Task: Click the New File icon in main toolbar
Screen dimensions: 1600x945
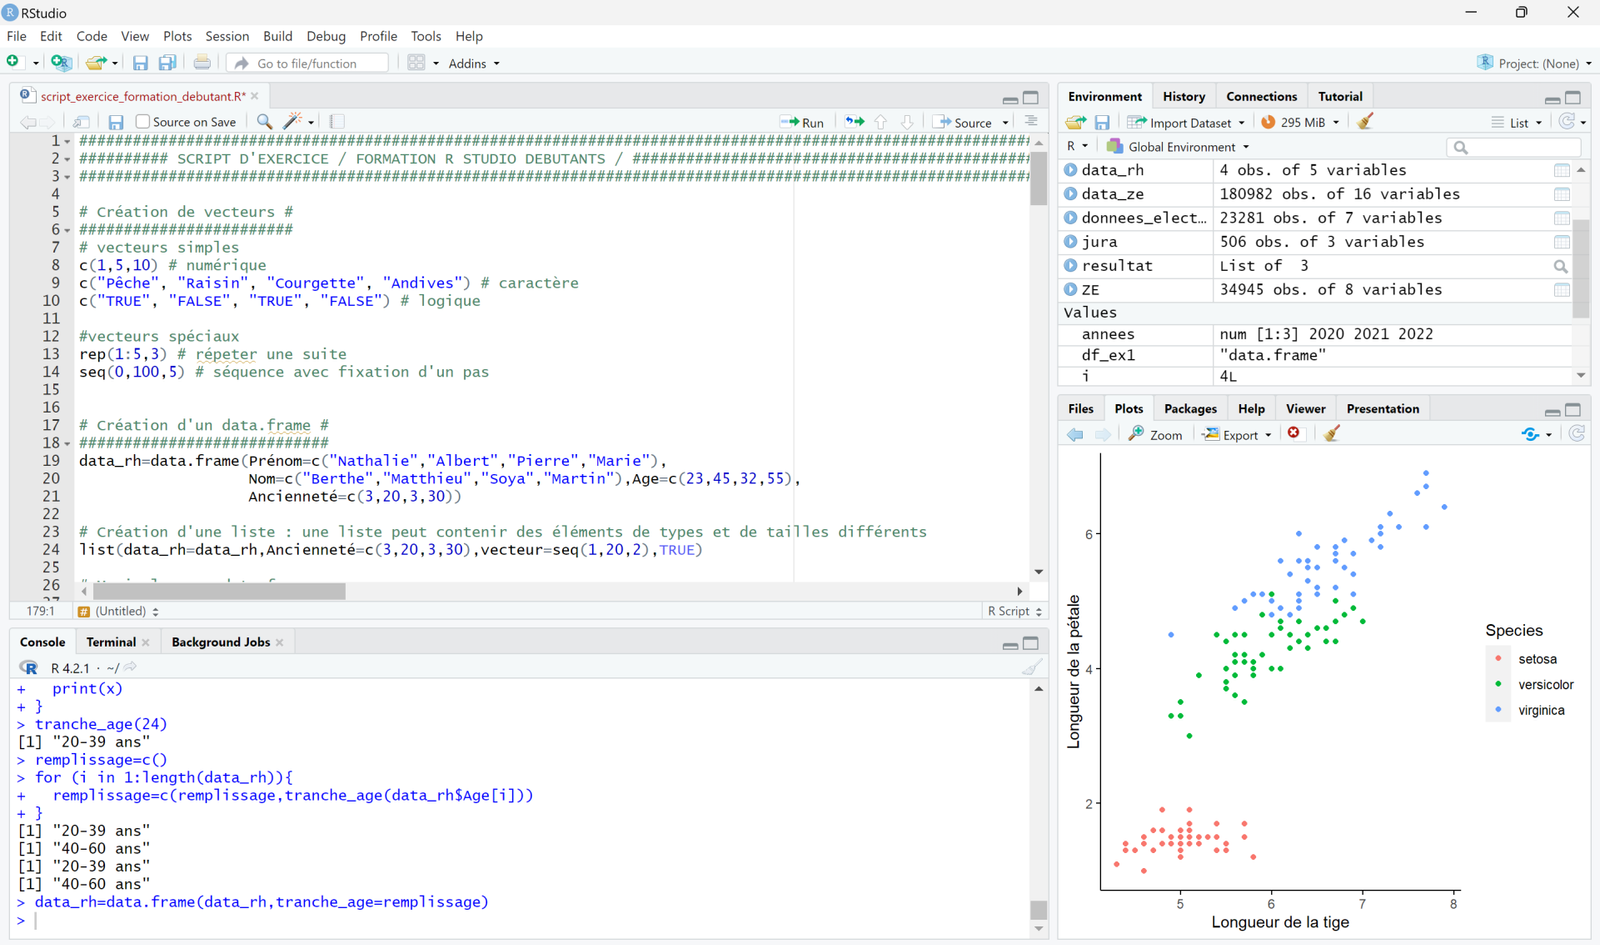Action: point(13,62)
